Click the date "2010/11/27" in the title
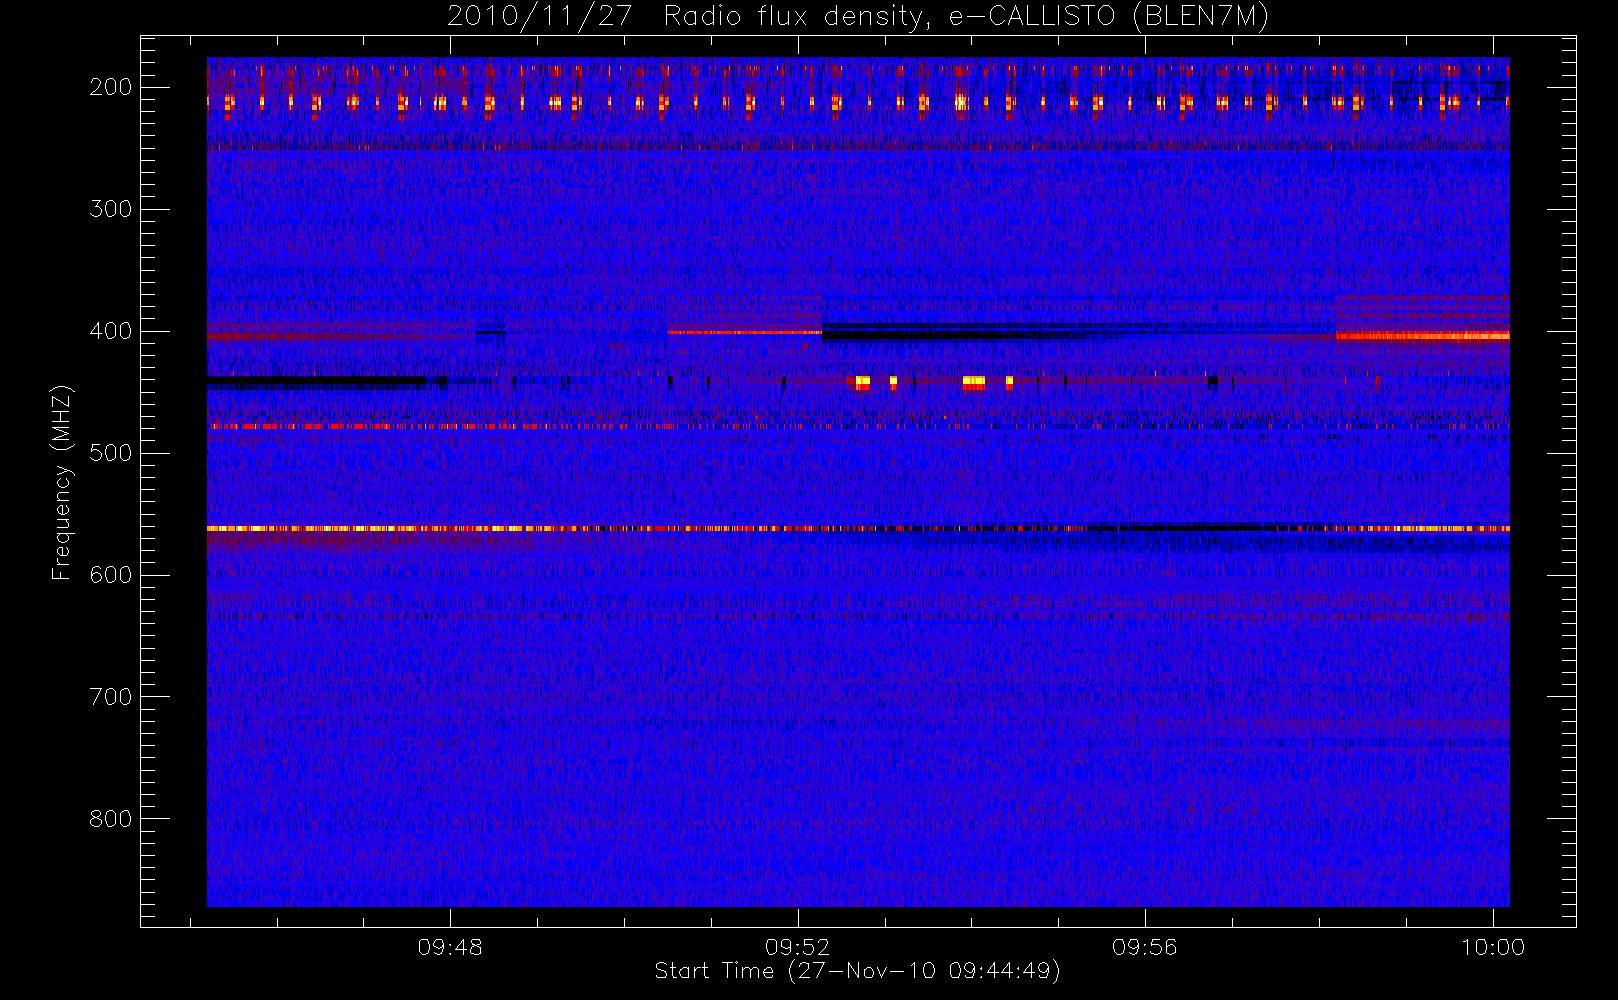Image resolution: width=1618 pixels, height=1000 pixels. [539, 17]
